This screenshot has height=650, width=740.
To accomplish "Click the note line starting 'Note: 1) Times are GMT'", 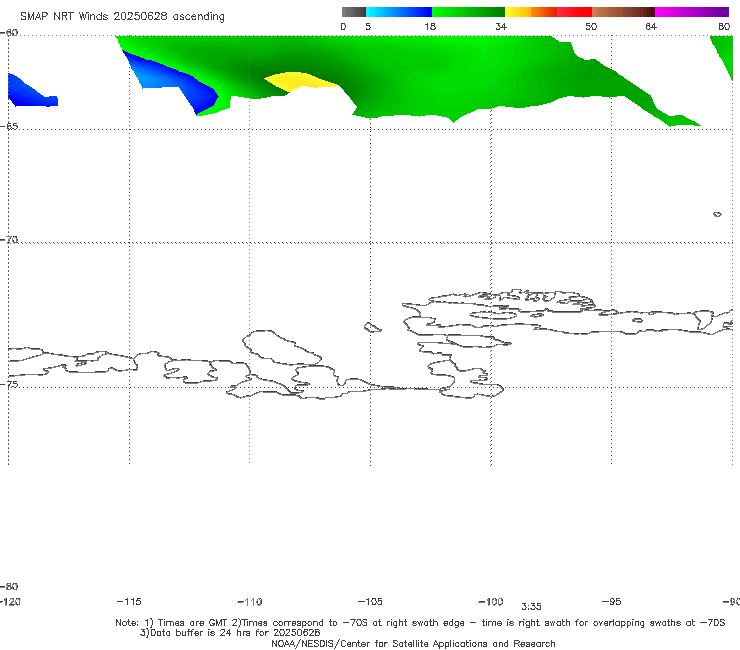I will point(420,623).
